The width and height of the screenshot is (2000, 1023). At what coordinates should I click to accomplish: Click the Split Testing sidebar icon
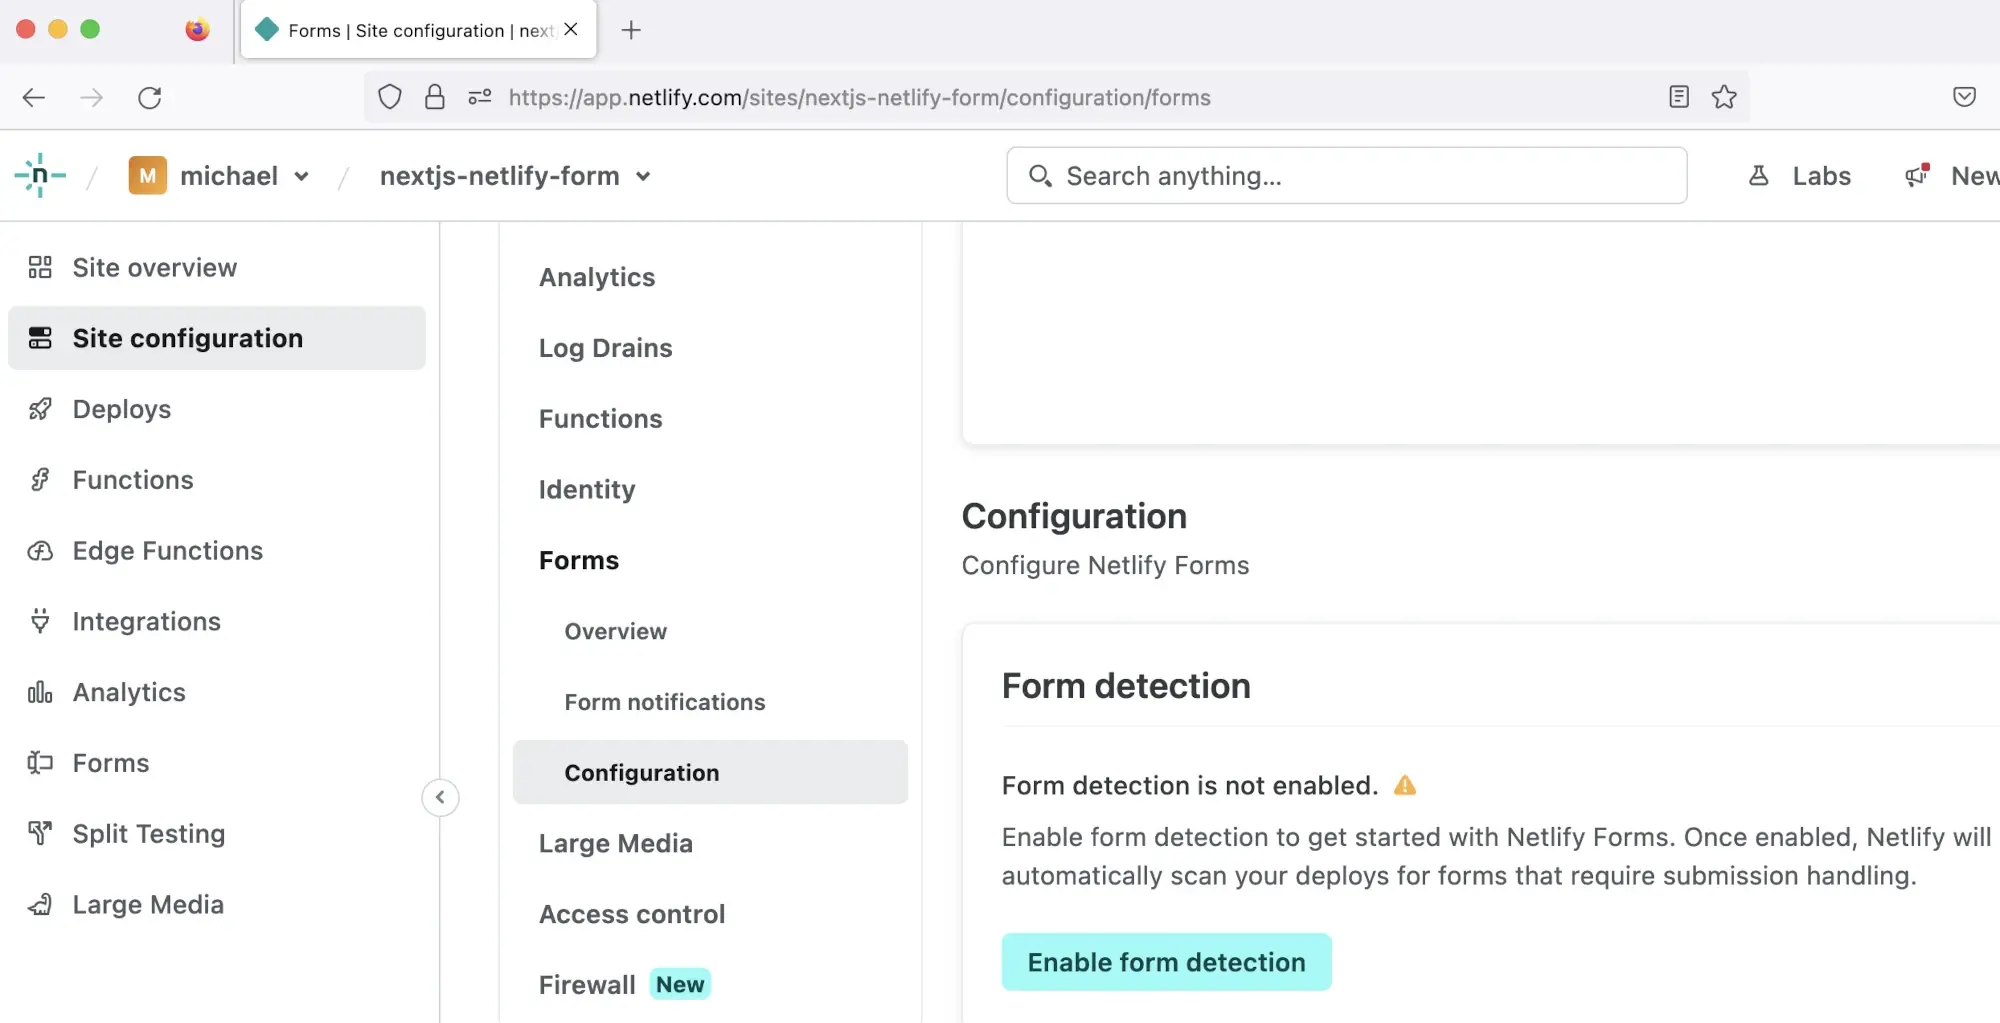[38, 833]
